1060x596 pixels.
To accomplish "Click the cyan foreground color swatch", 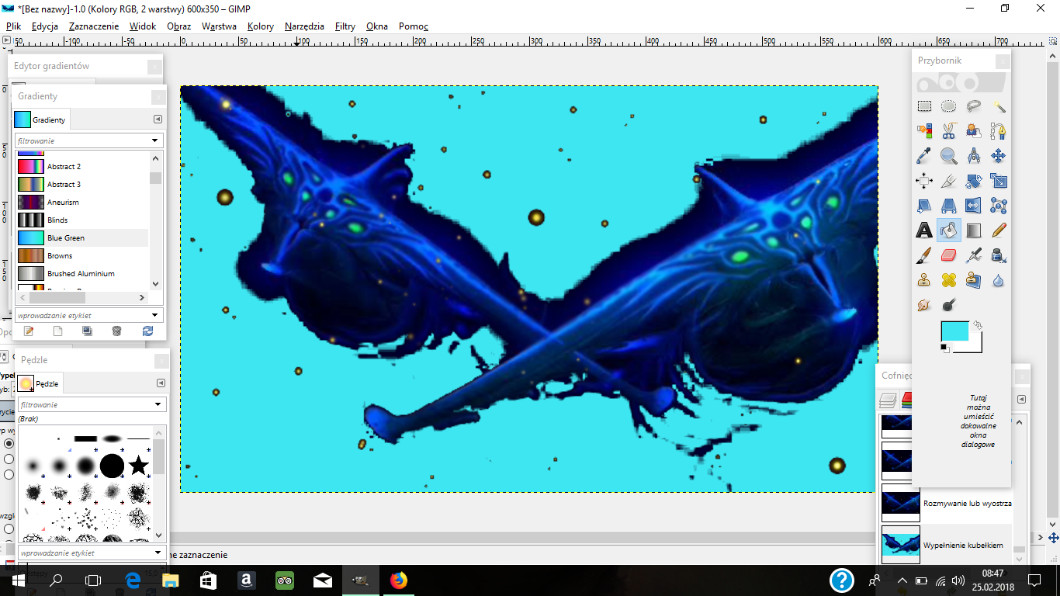I will click(954, 332).
